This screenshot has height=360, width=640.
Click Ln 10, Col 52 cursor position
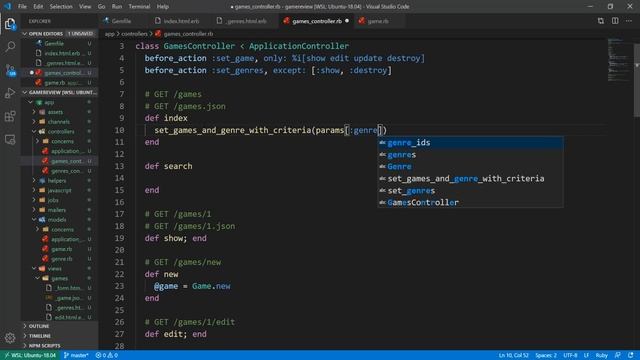[513, 355]
